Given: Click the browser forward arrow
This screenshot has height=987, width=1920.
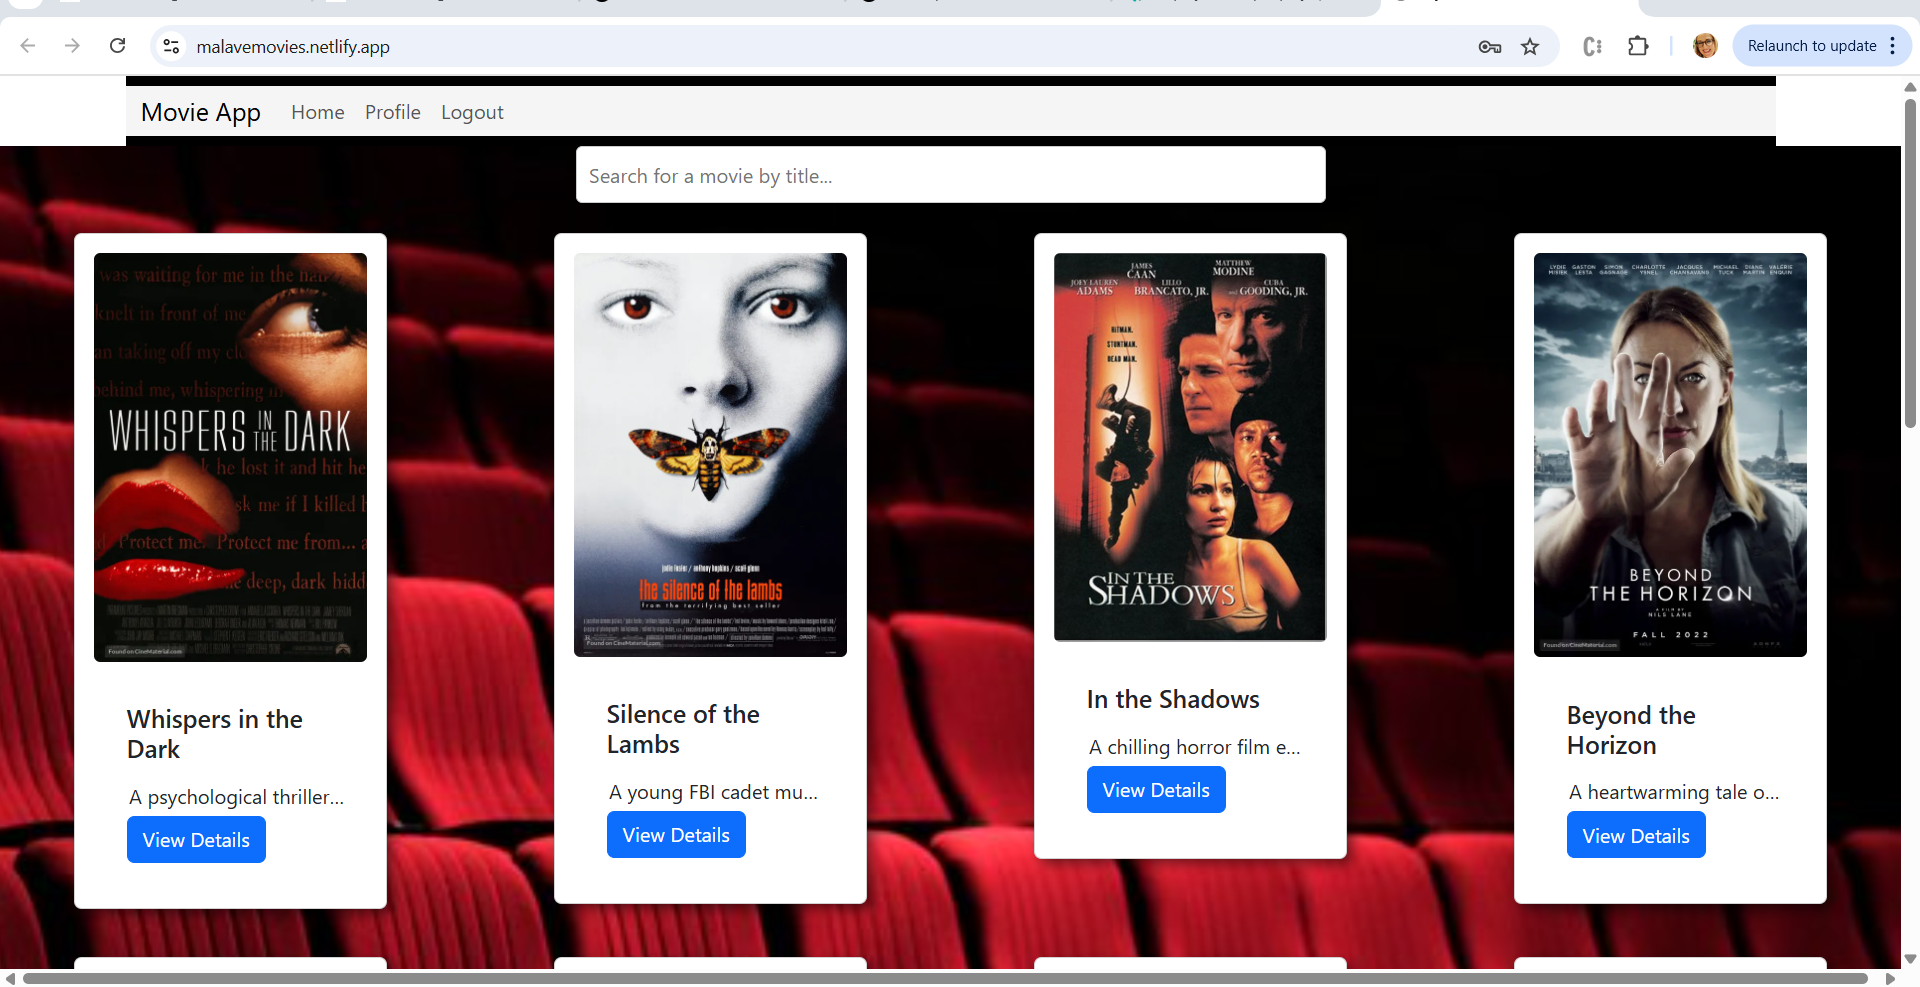Looking at the screenshot, I should click(x=72, y=46).
